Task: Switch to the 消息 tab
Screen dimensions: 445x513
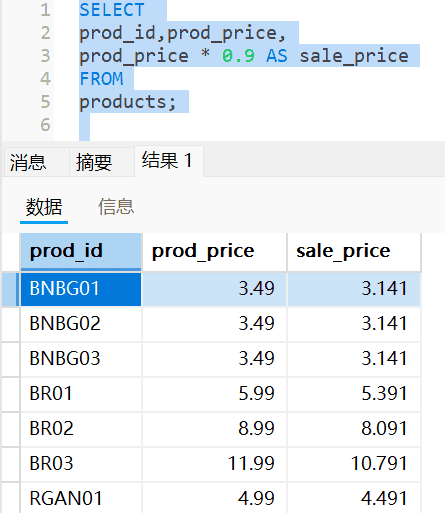Action: (36, 162)
